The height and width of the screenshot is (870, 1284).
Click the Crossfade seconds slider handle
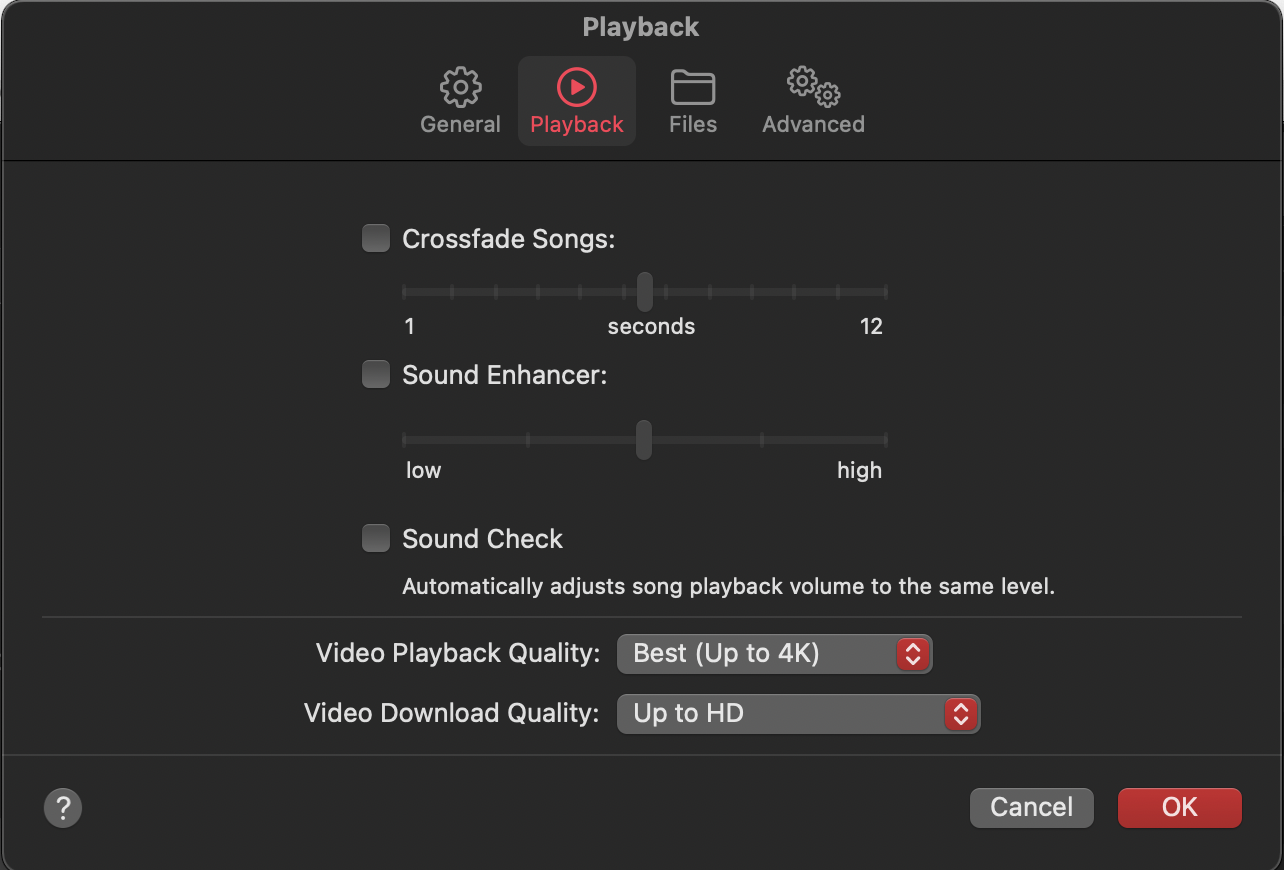[645, 292]
